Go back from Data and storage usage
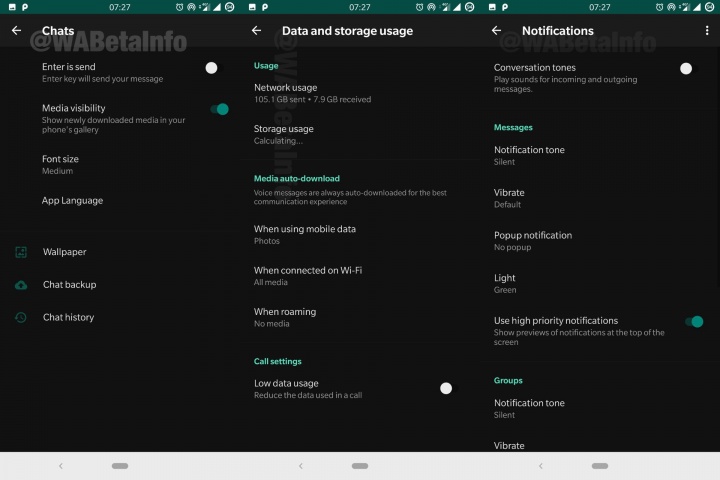720x480 pixels. tap(256, 31)
